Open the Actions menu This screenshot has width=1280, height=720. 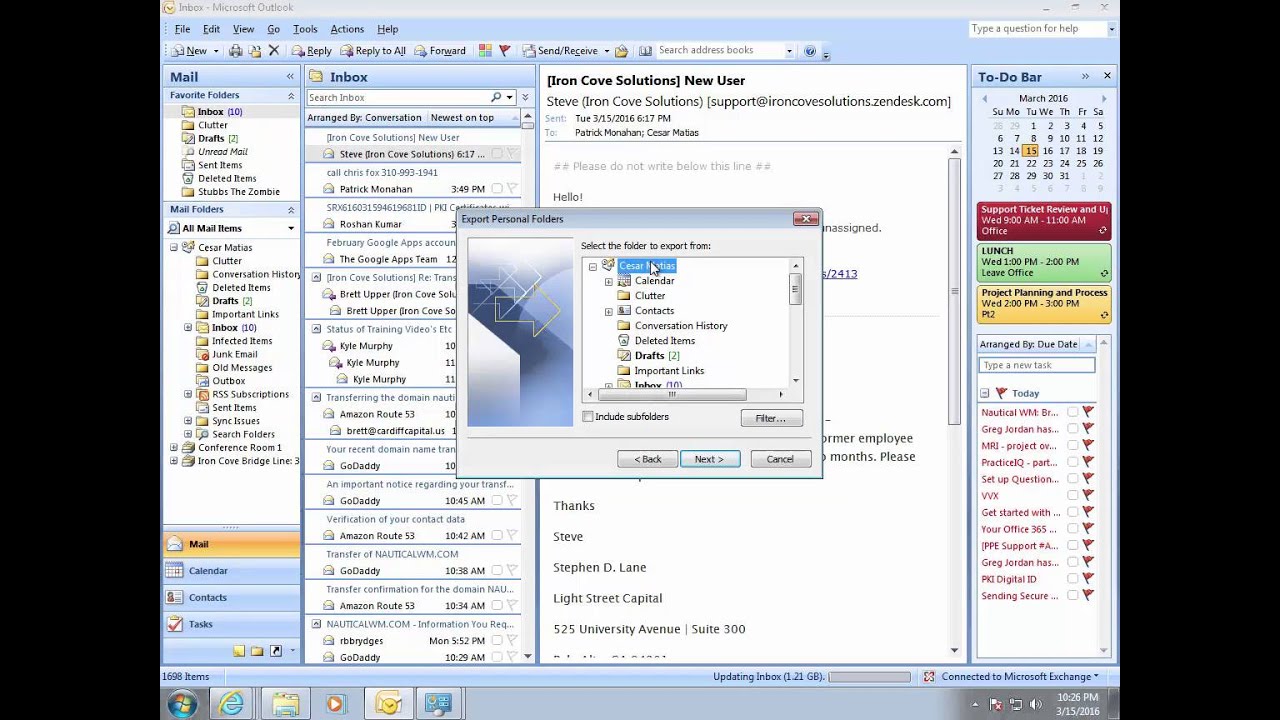click(347, 29)
